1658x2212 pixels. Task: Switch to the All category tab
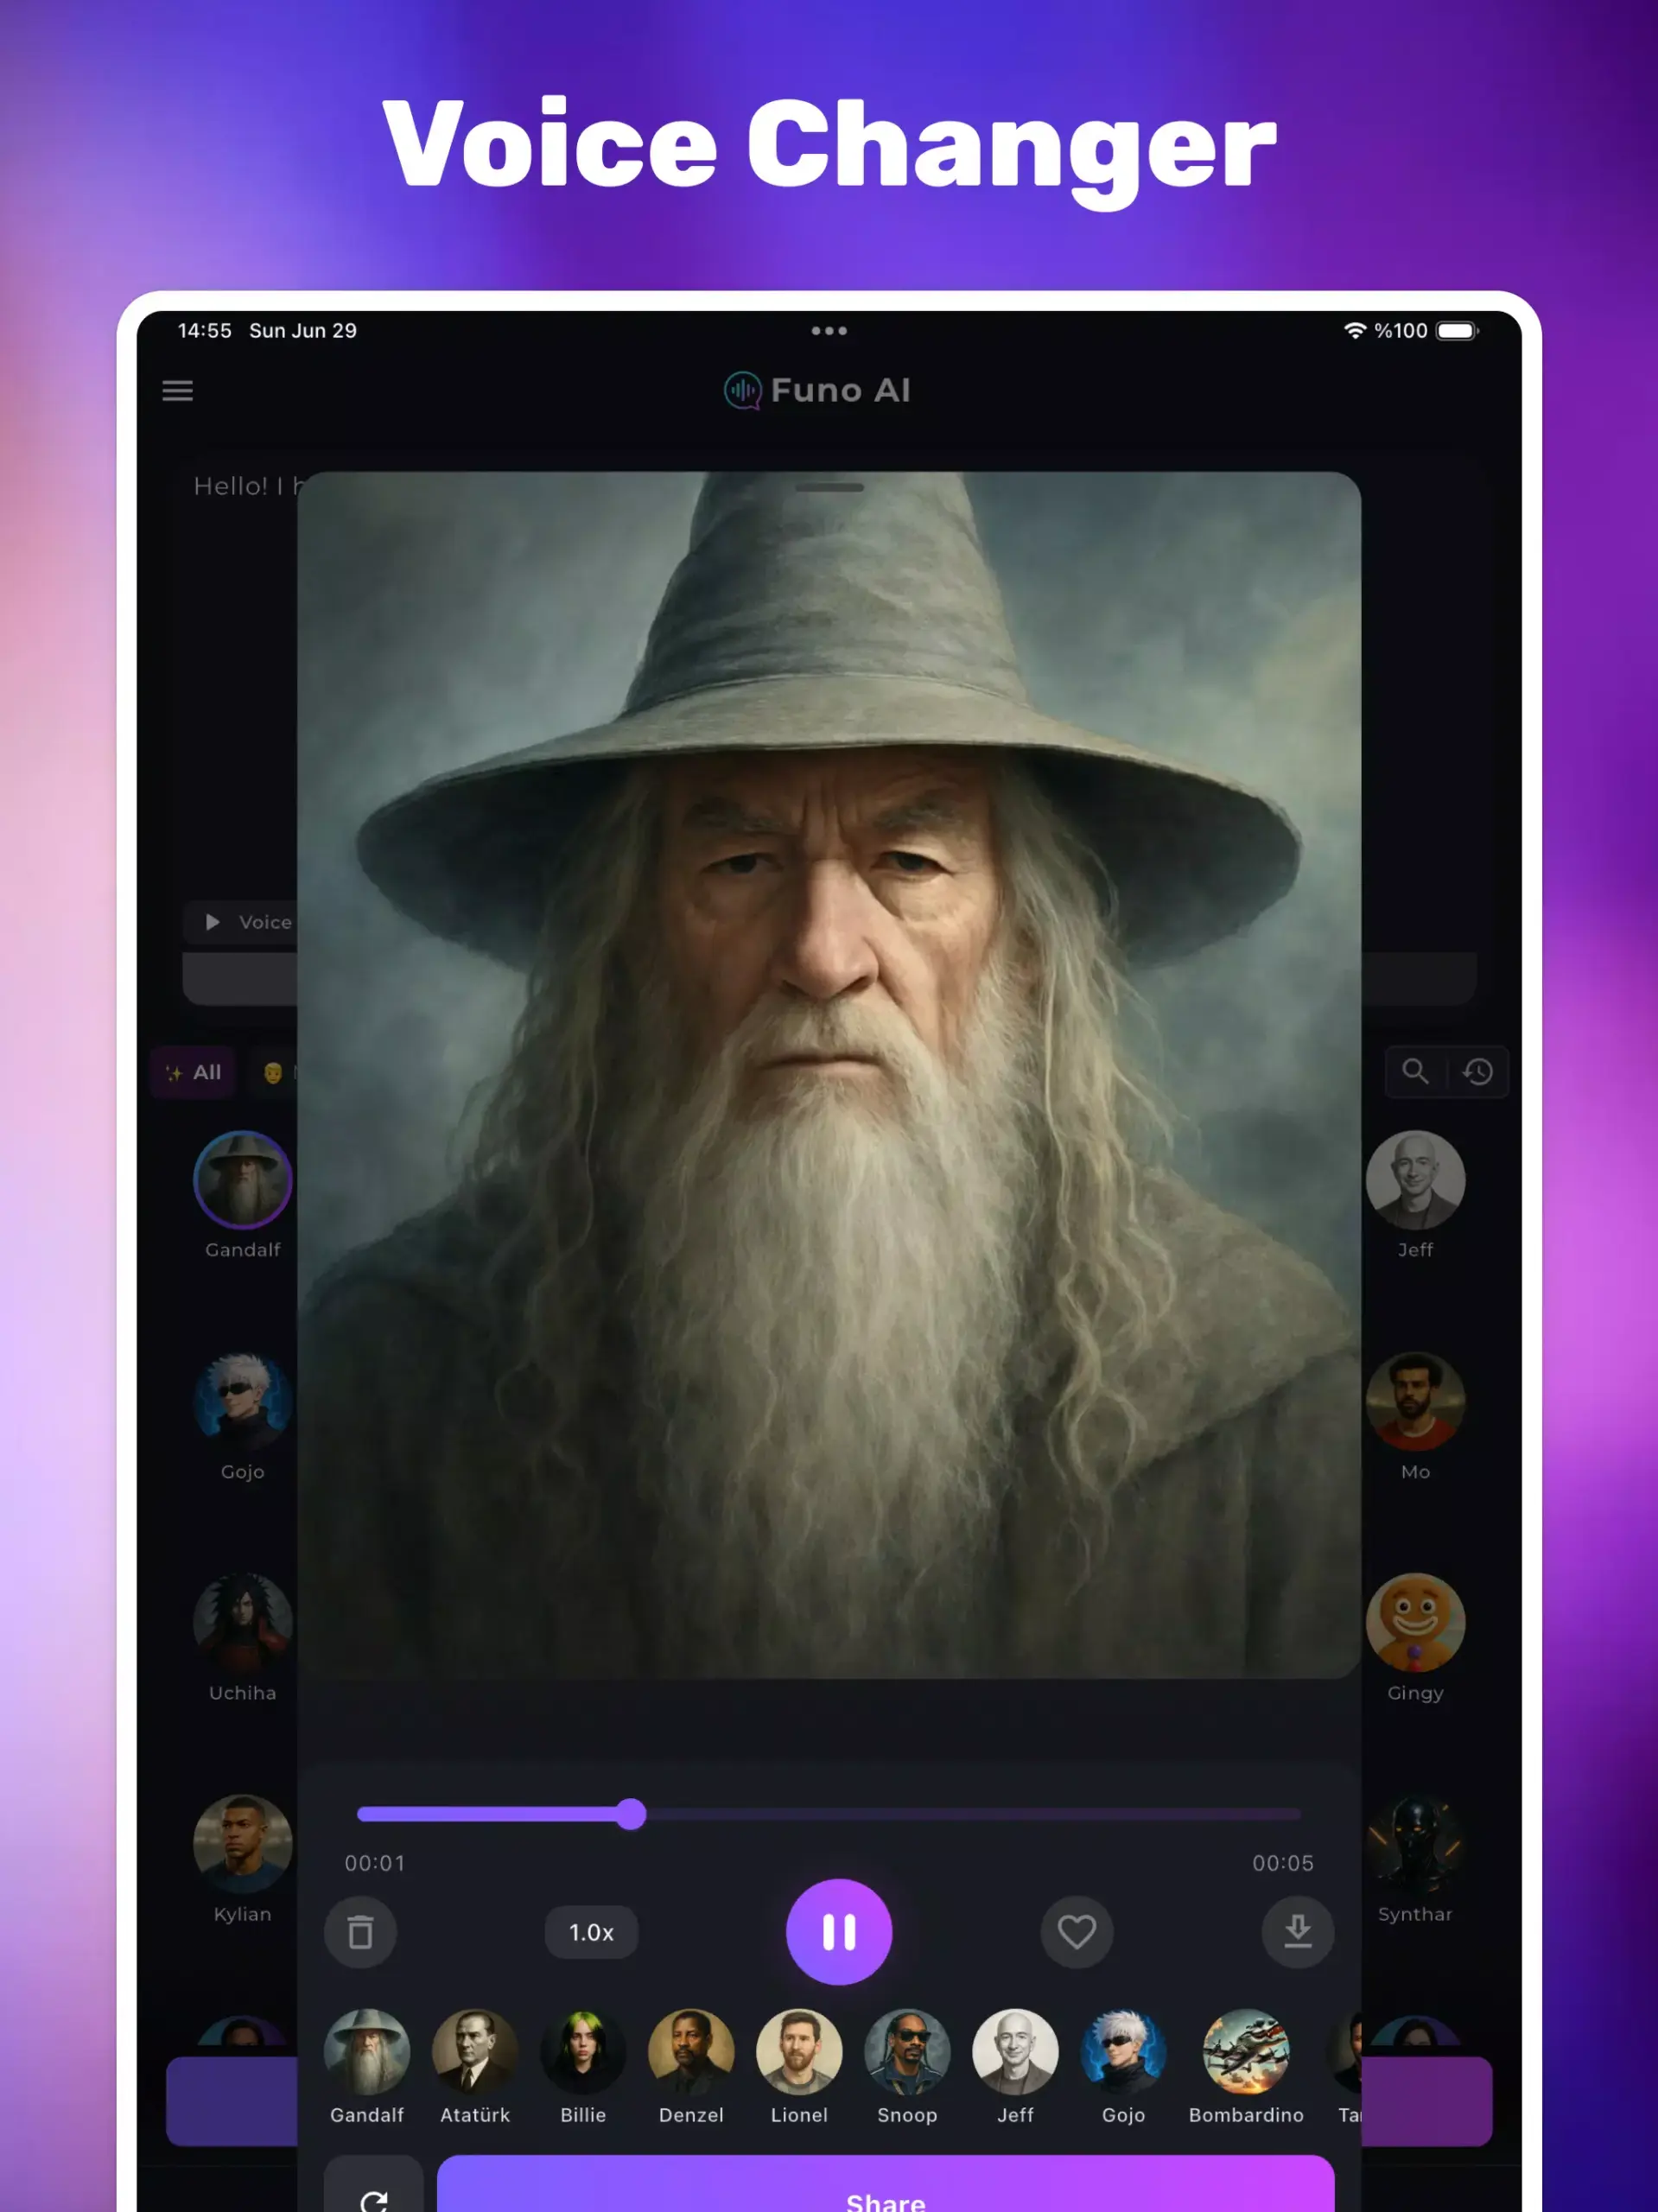[193, 1072]
